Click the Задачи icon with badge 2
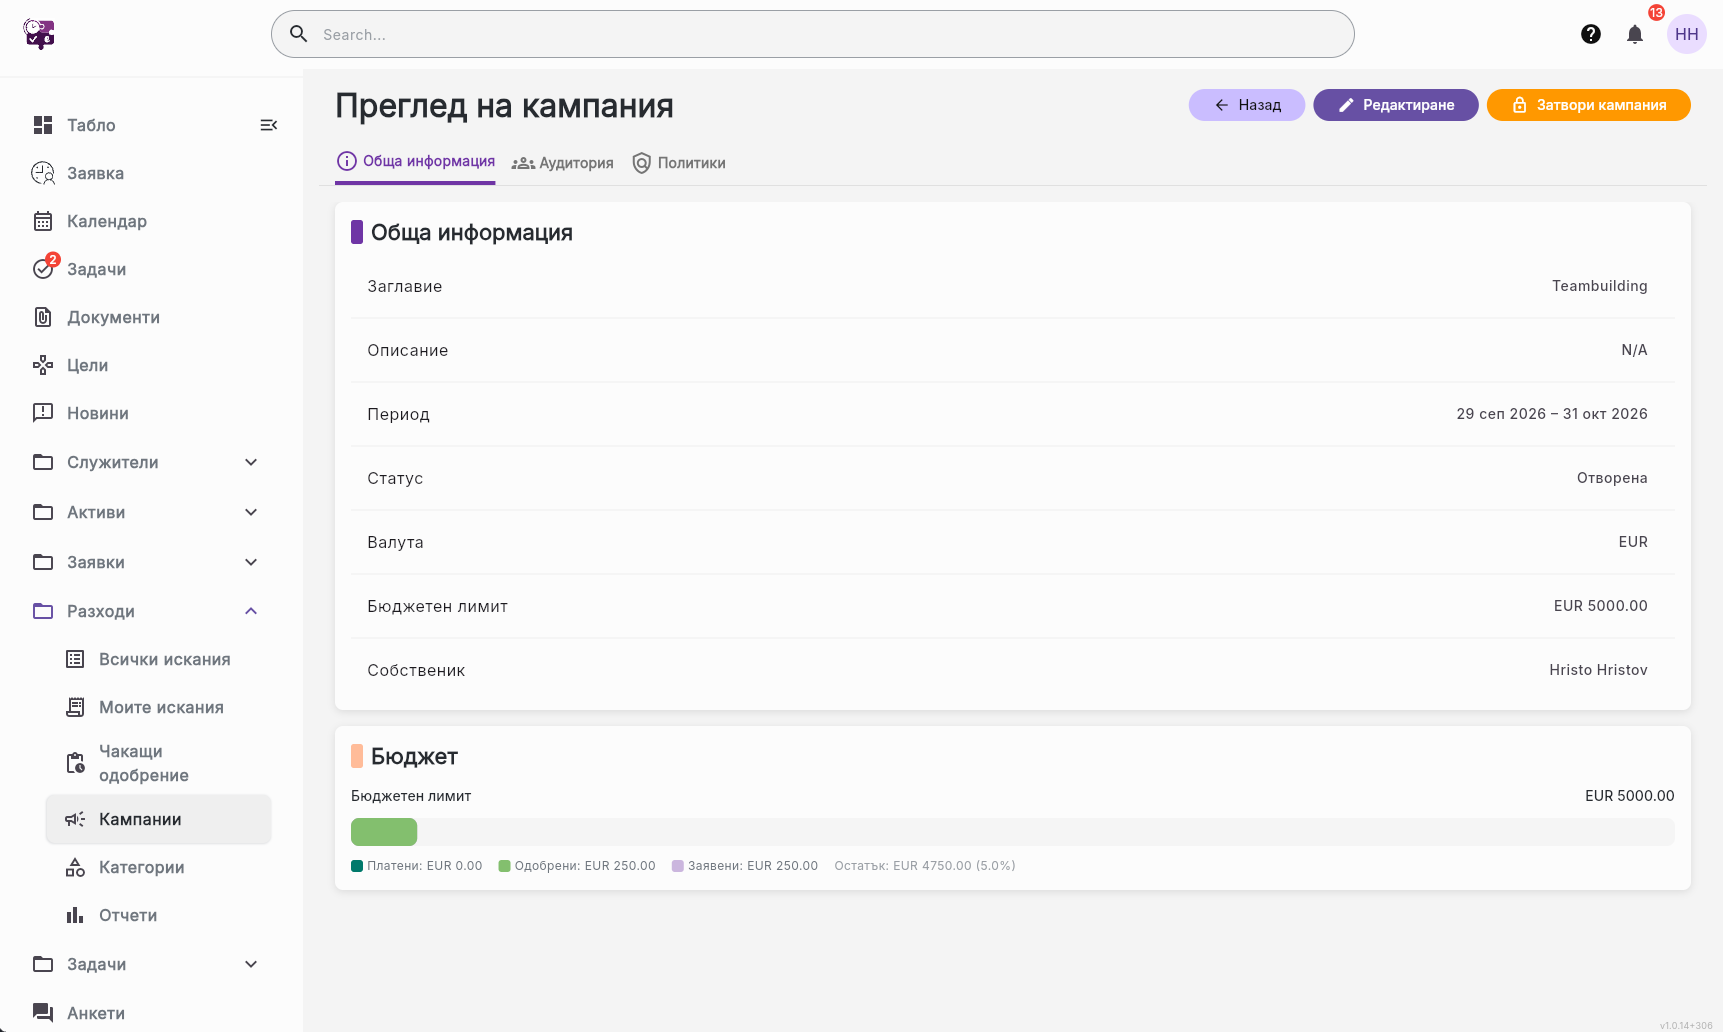Screen dimensions: 1723x1032 tap(43, 269)
